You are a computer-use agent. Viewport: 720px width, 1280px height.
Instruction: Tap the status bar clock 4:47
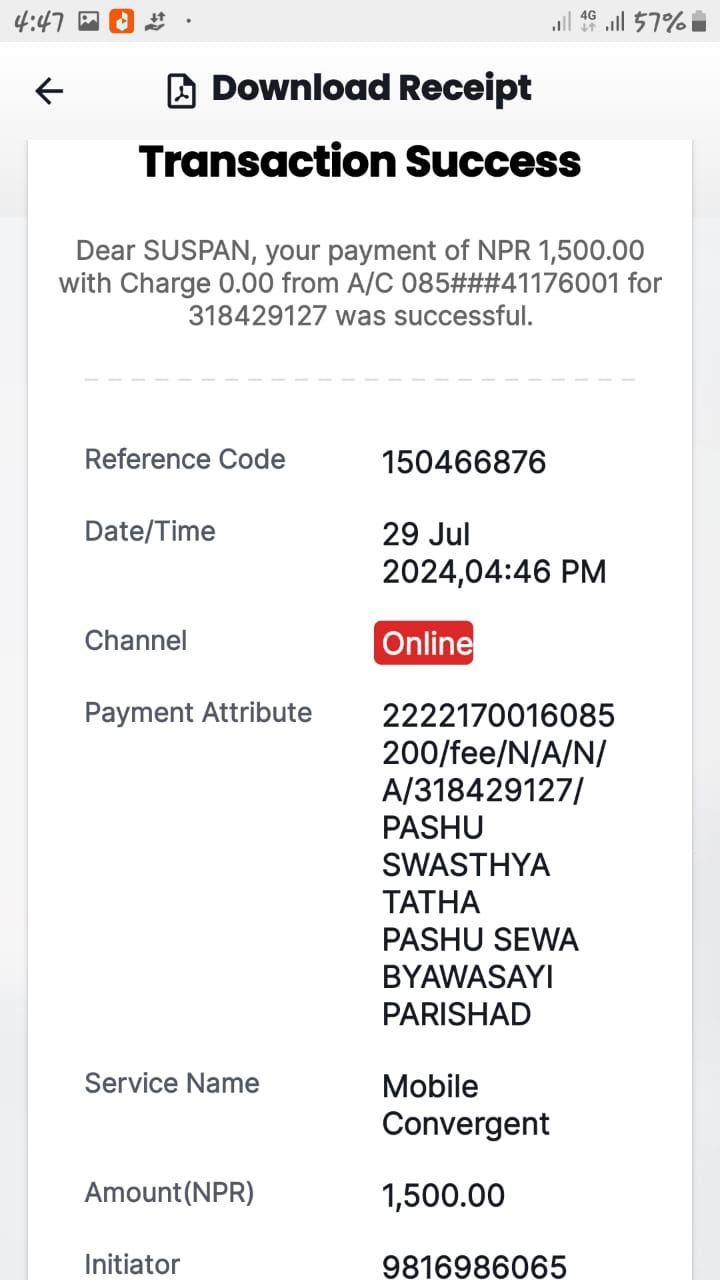click(41, 21)
